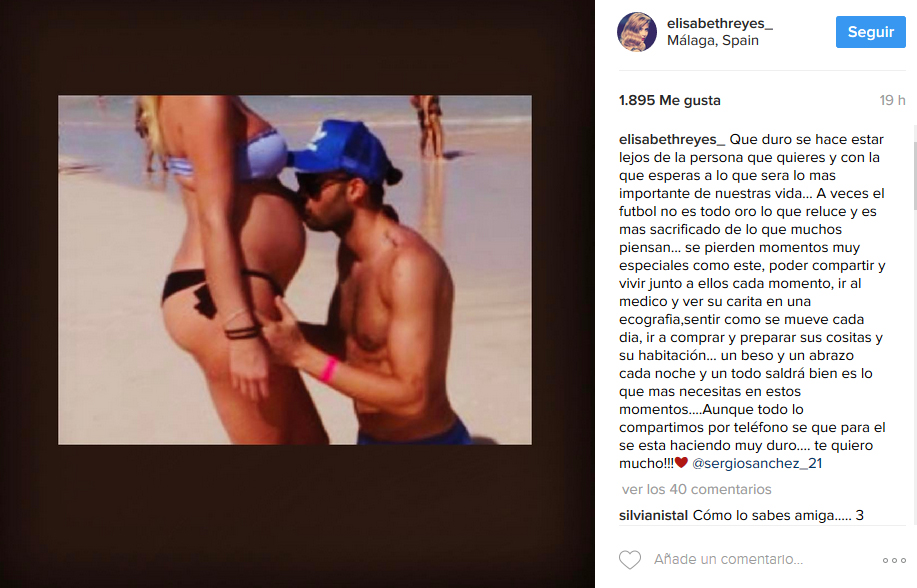The image size is (917, 588).
Task: Click the red heart emoji in caption
Action: [x=681, y=462]
